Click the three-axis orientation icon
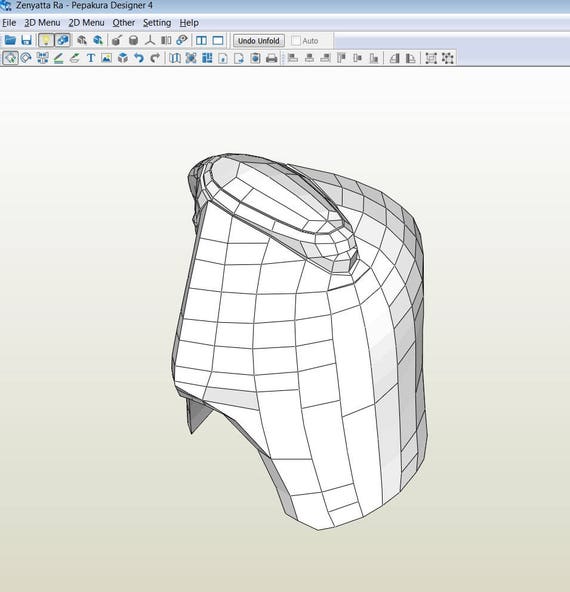This screenshot has width=570, height=592. click(150, 40)
